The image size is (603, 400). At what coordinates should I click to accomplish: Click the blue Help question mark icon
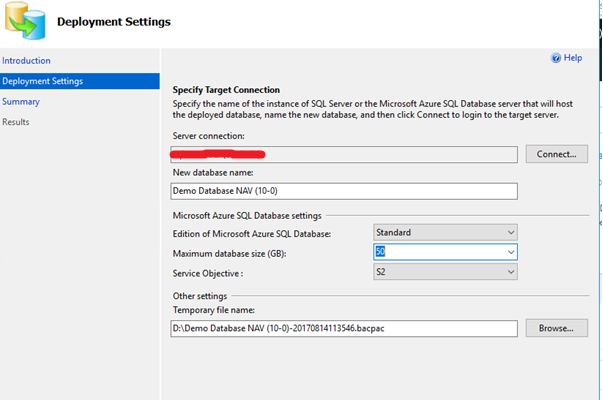(556, 59)
